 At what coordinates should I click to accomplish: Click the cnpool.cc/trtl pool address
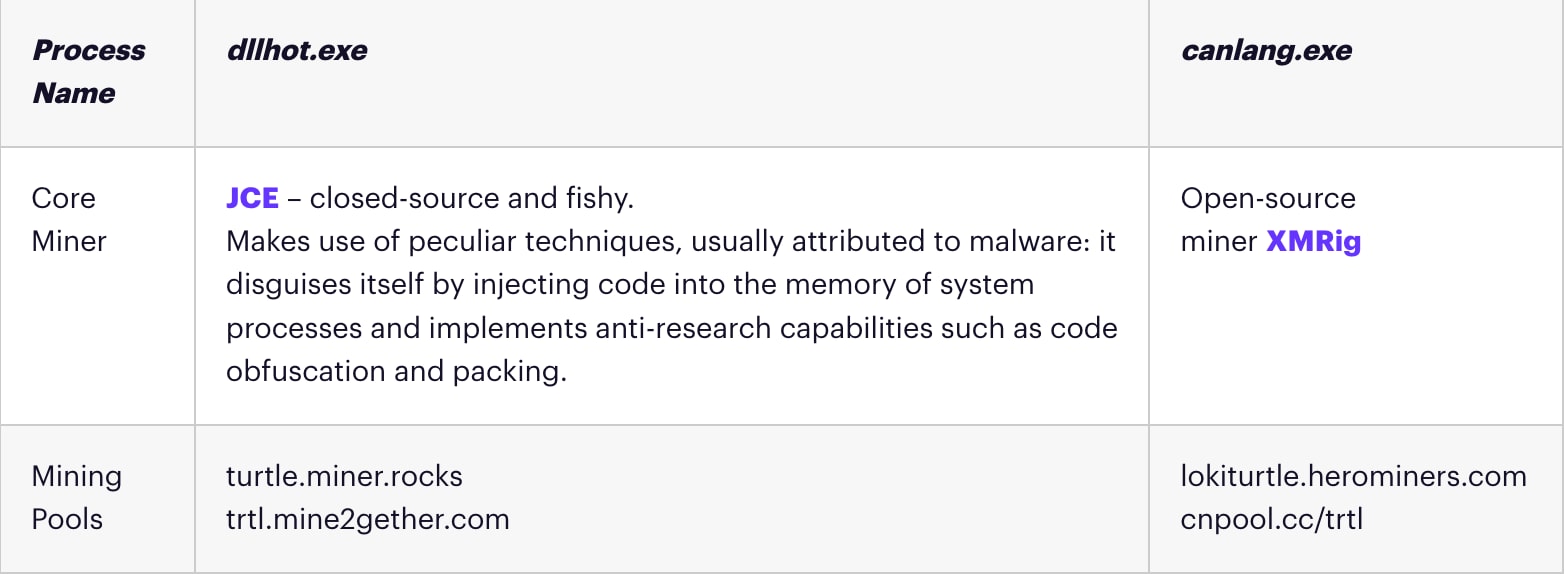[1271, 519]
